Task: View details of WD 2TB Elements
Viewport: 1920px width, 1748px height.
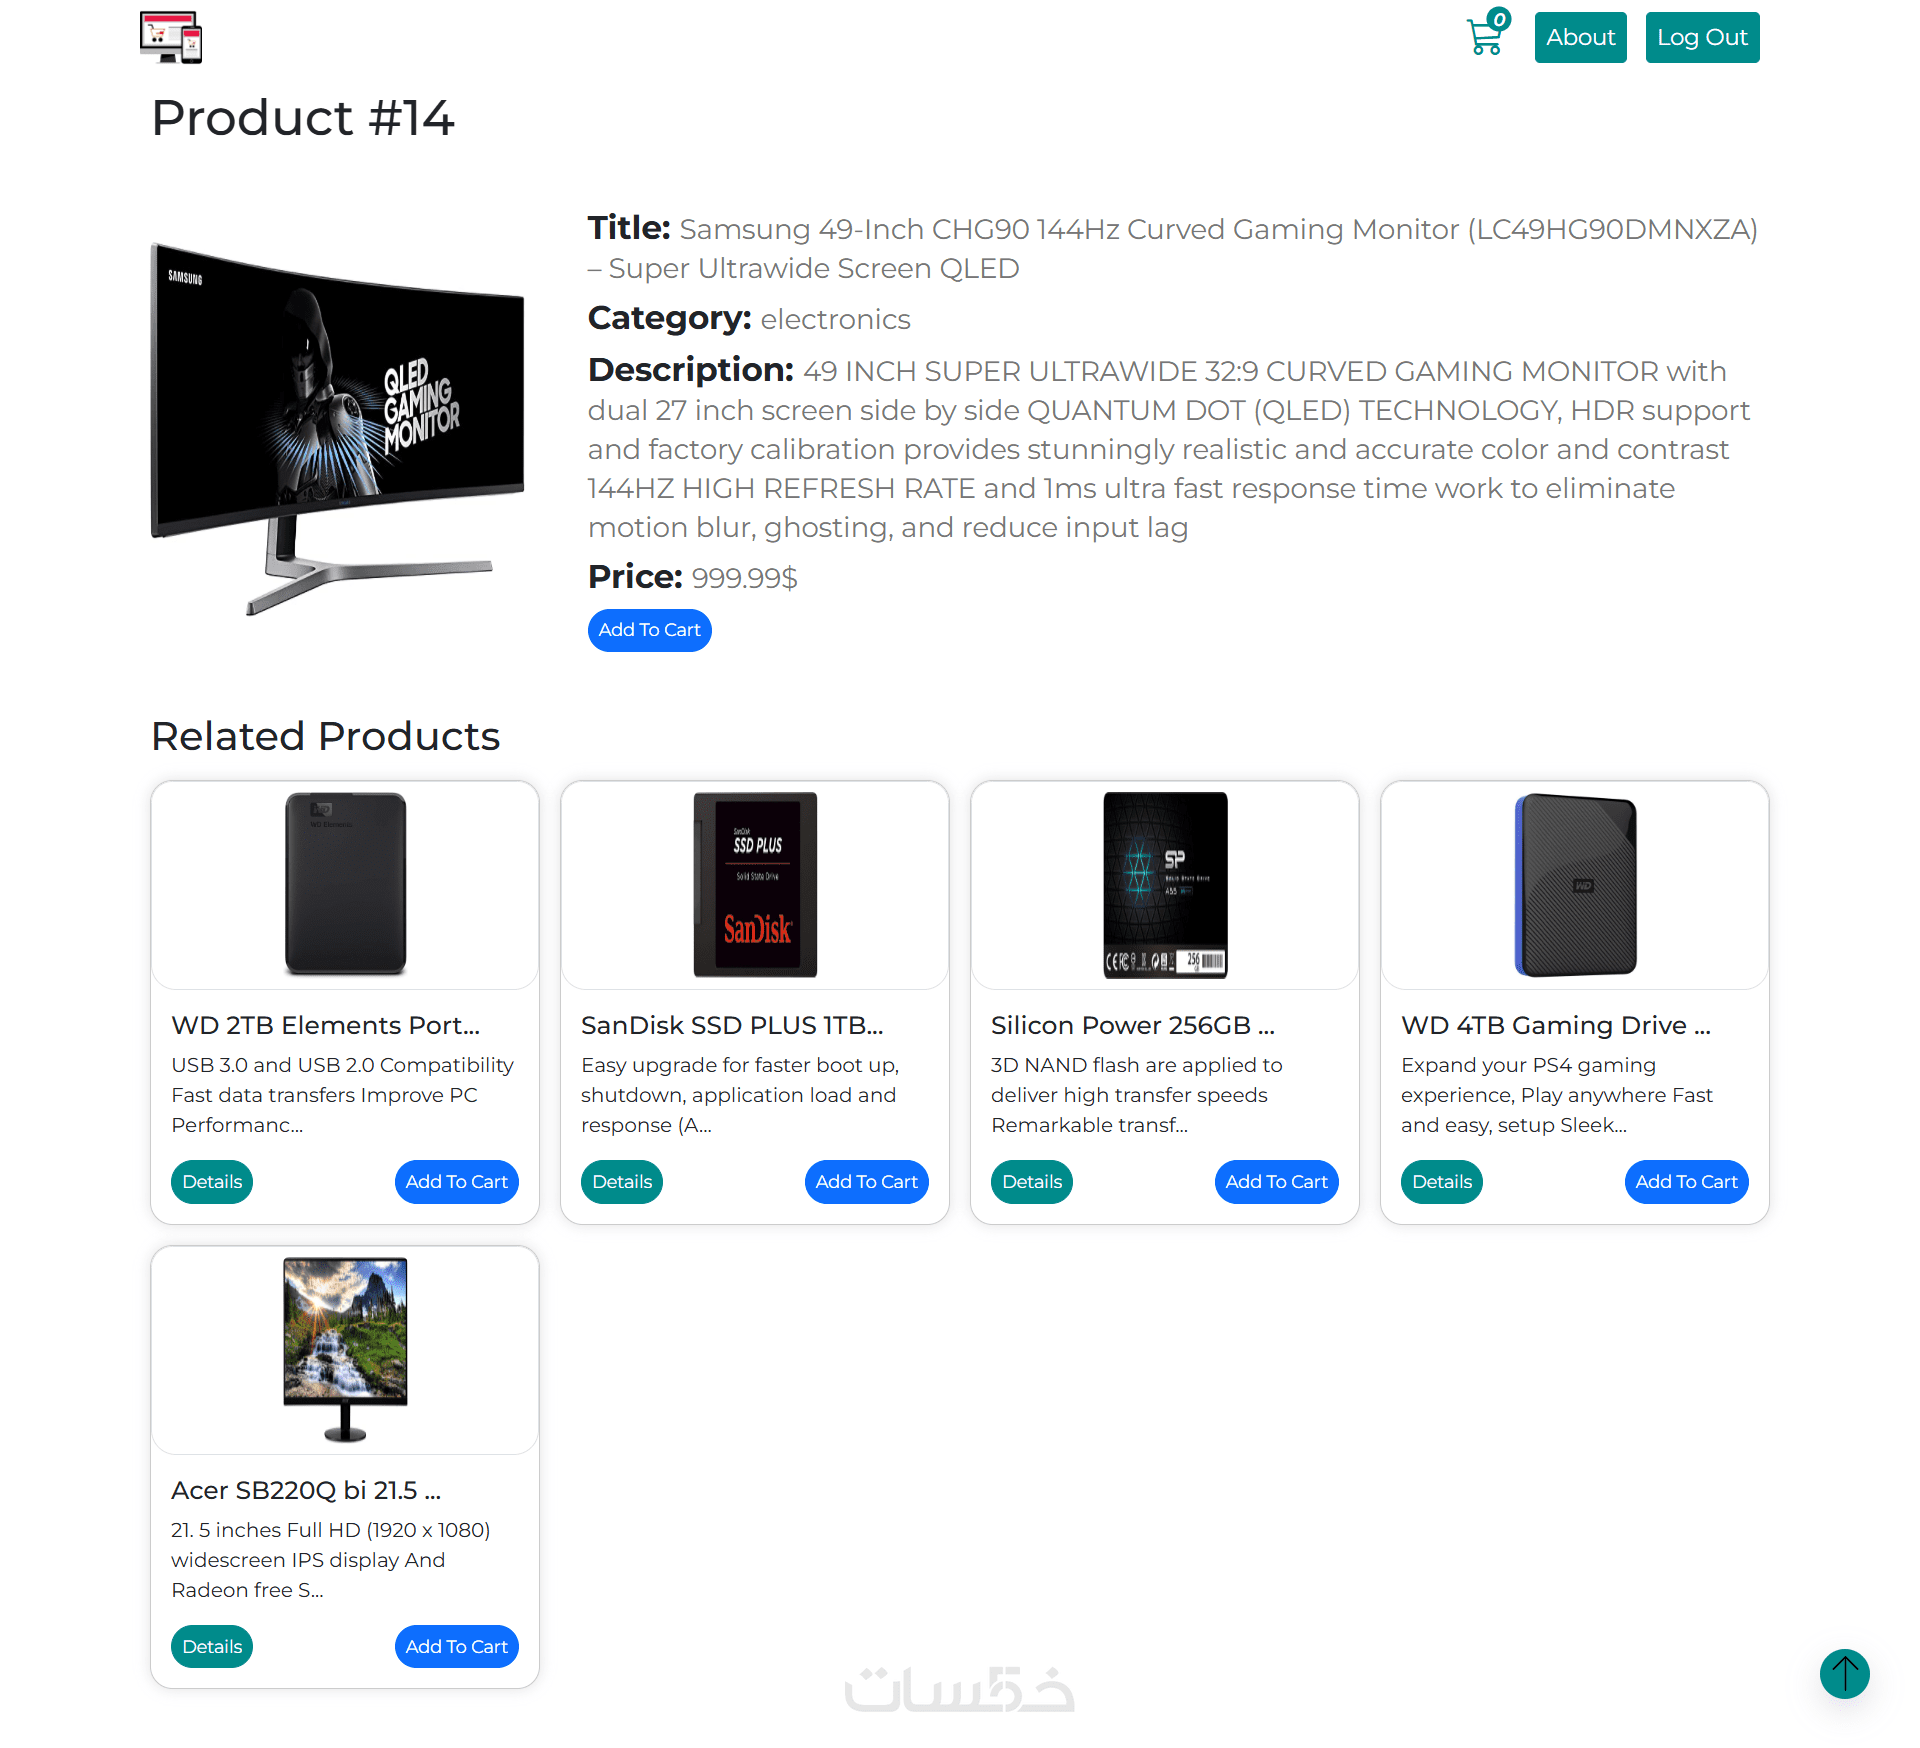Action: [212, 1182]
